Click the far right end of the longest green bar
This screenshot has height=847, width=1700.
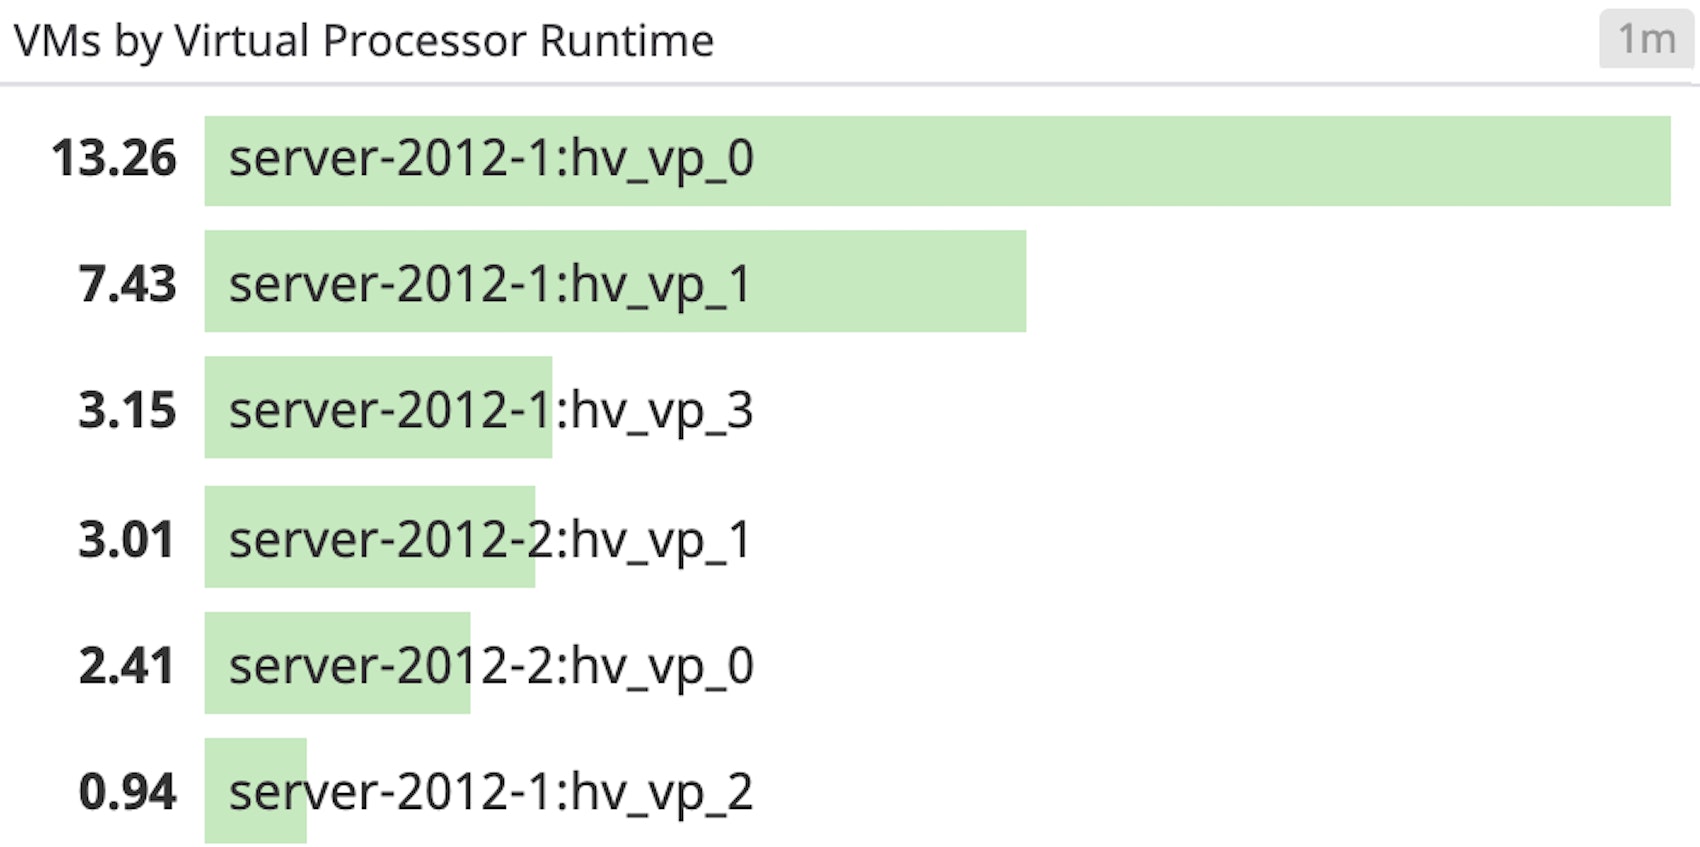point(1660,161)
